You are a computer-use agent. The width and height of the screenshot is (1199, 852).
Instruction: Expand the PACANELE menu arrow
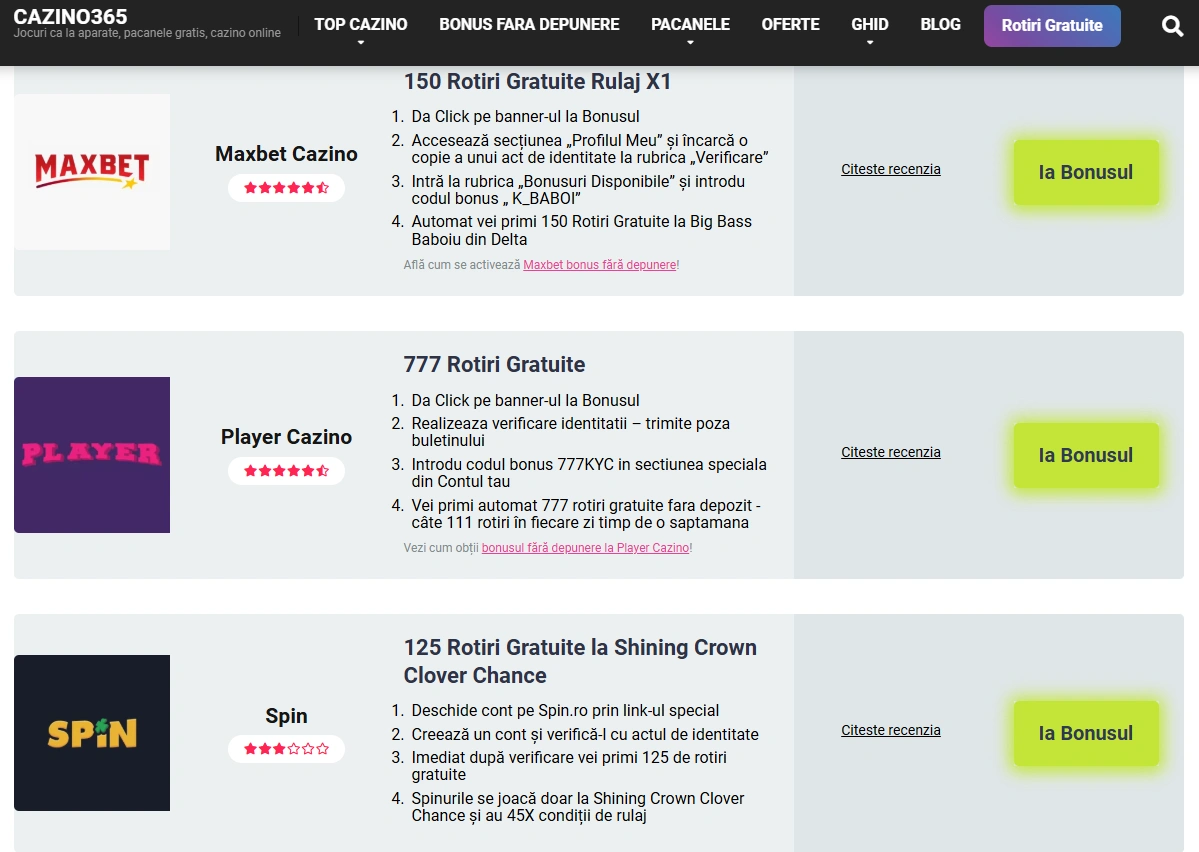[690, 43]
